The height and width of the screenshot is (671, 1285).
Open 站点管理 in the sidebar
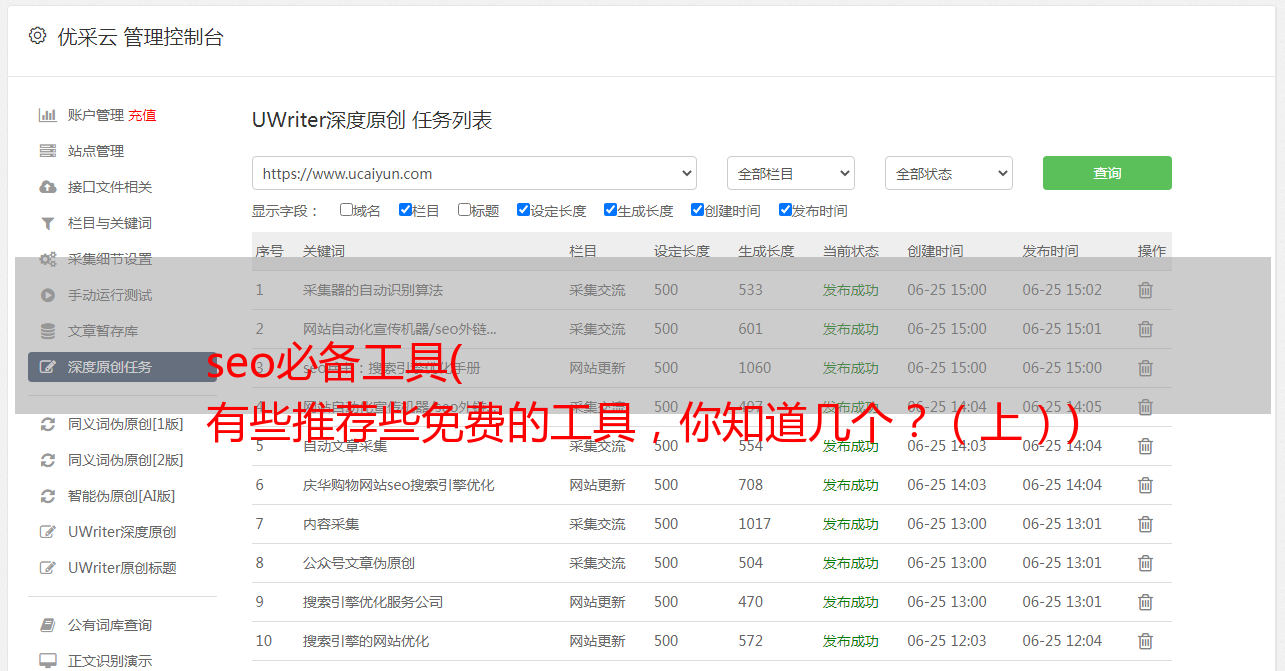tap(96, 151)
